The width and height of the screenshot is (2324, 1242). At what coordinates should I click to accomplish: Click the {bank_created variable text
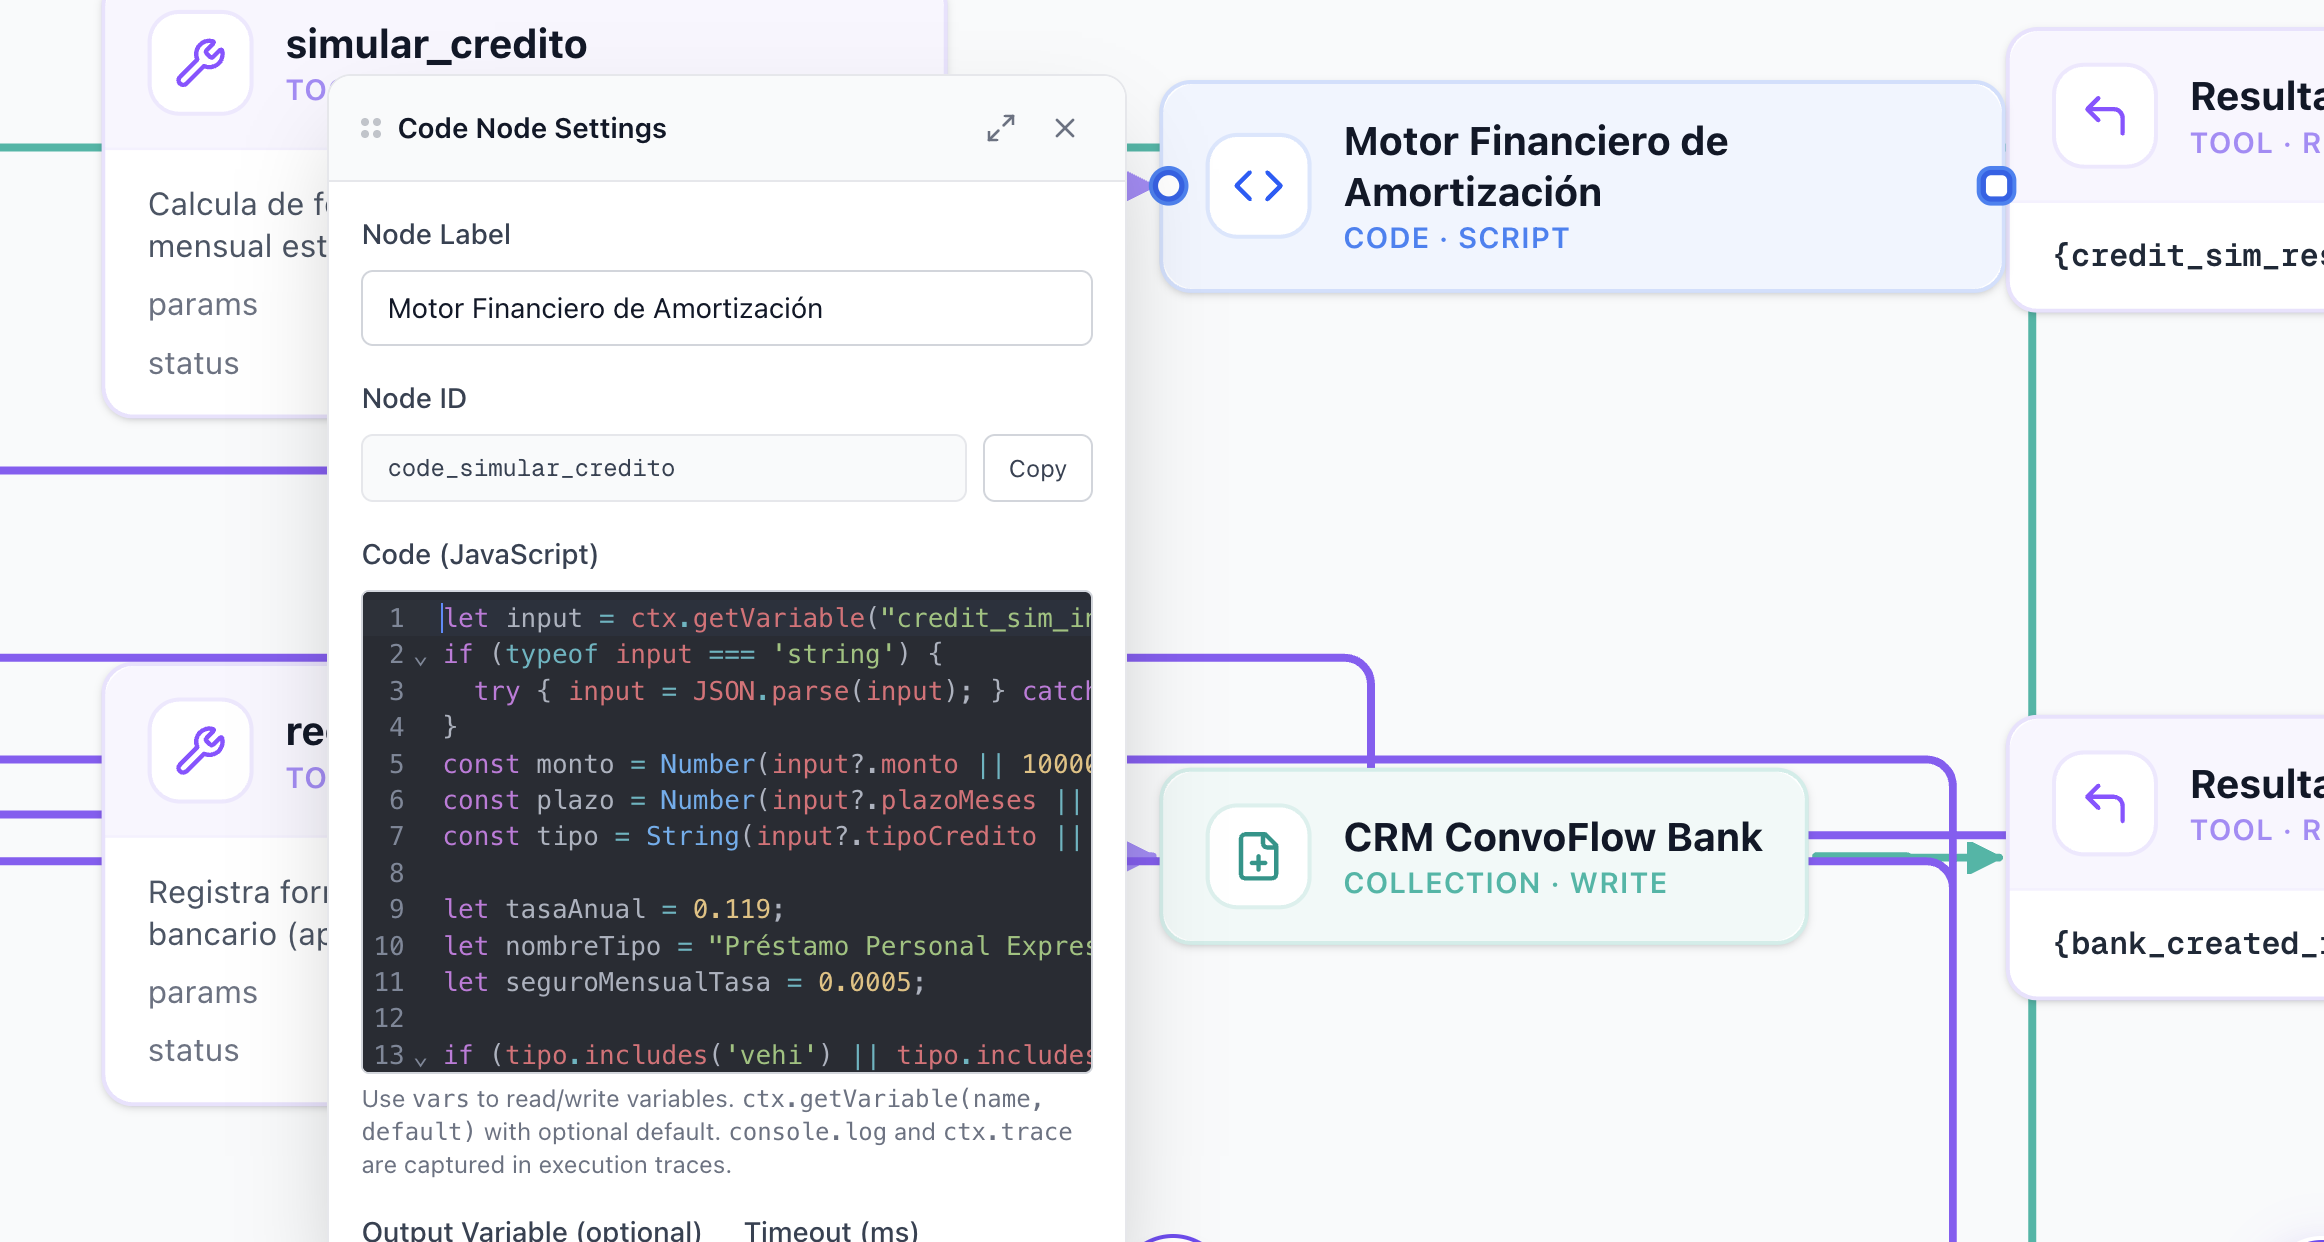click(x=2188, y=943)
